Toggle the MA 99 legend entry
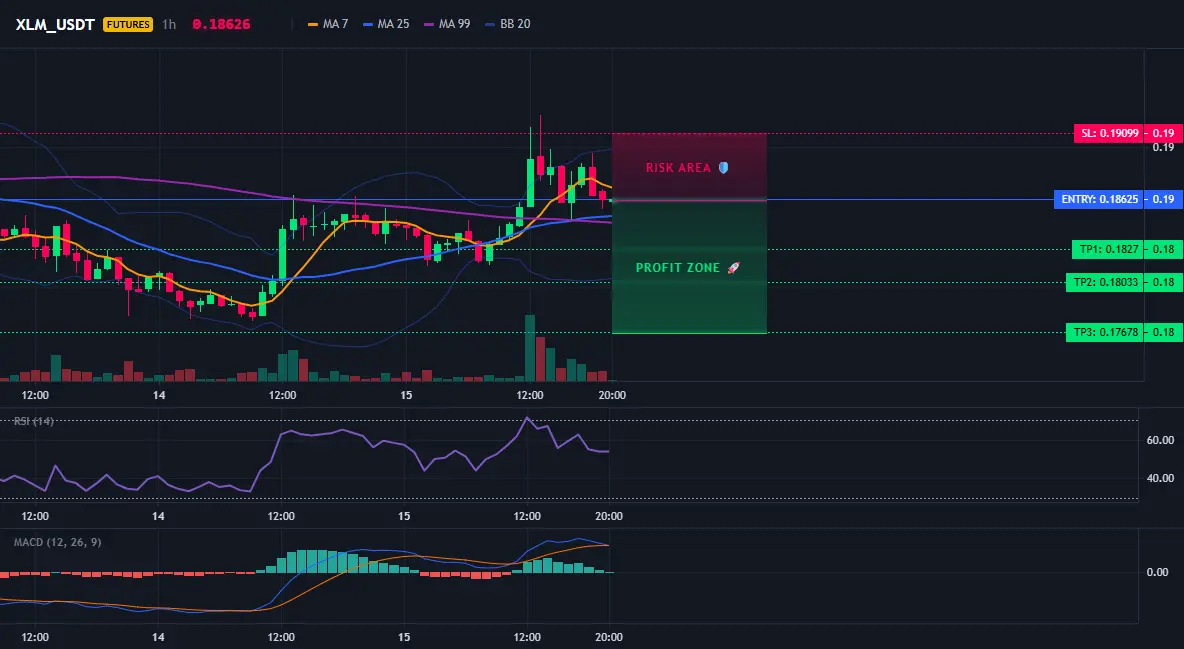Screen dimensions: 1184x649 (447, 24)
